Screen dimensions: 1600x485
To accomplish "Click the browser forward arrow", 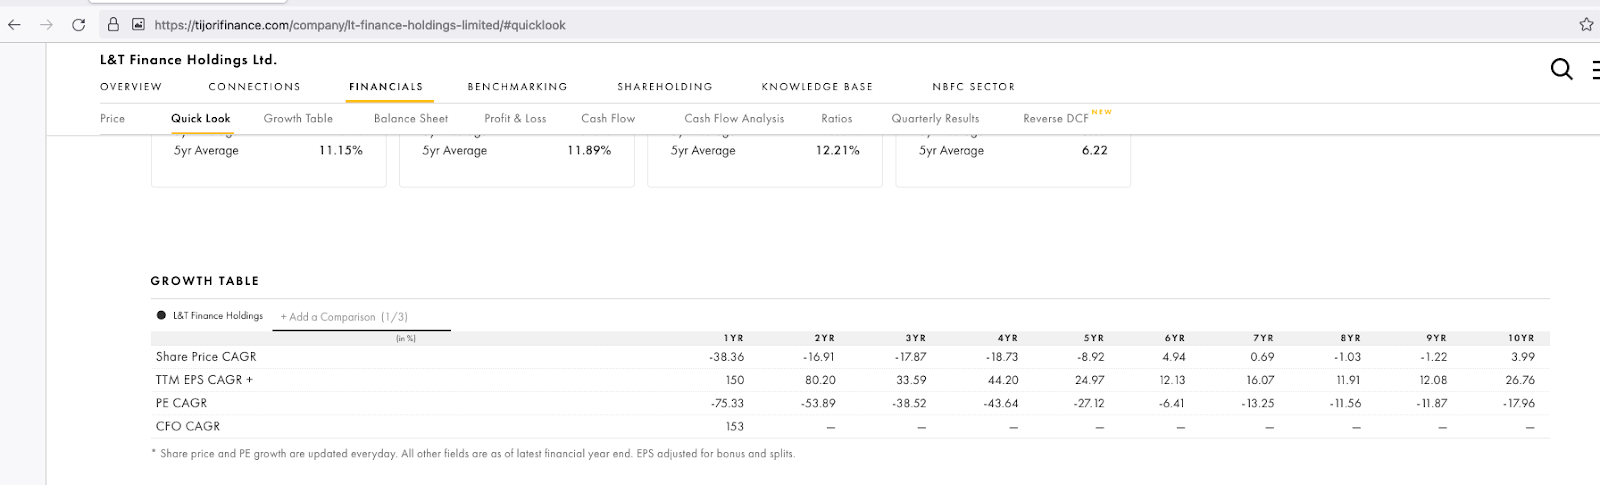I will [x=46, y=25].
